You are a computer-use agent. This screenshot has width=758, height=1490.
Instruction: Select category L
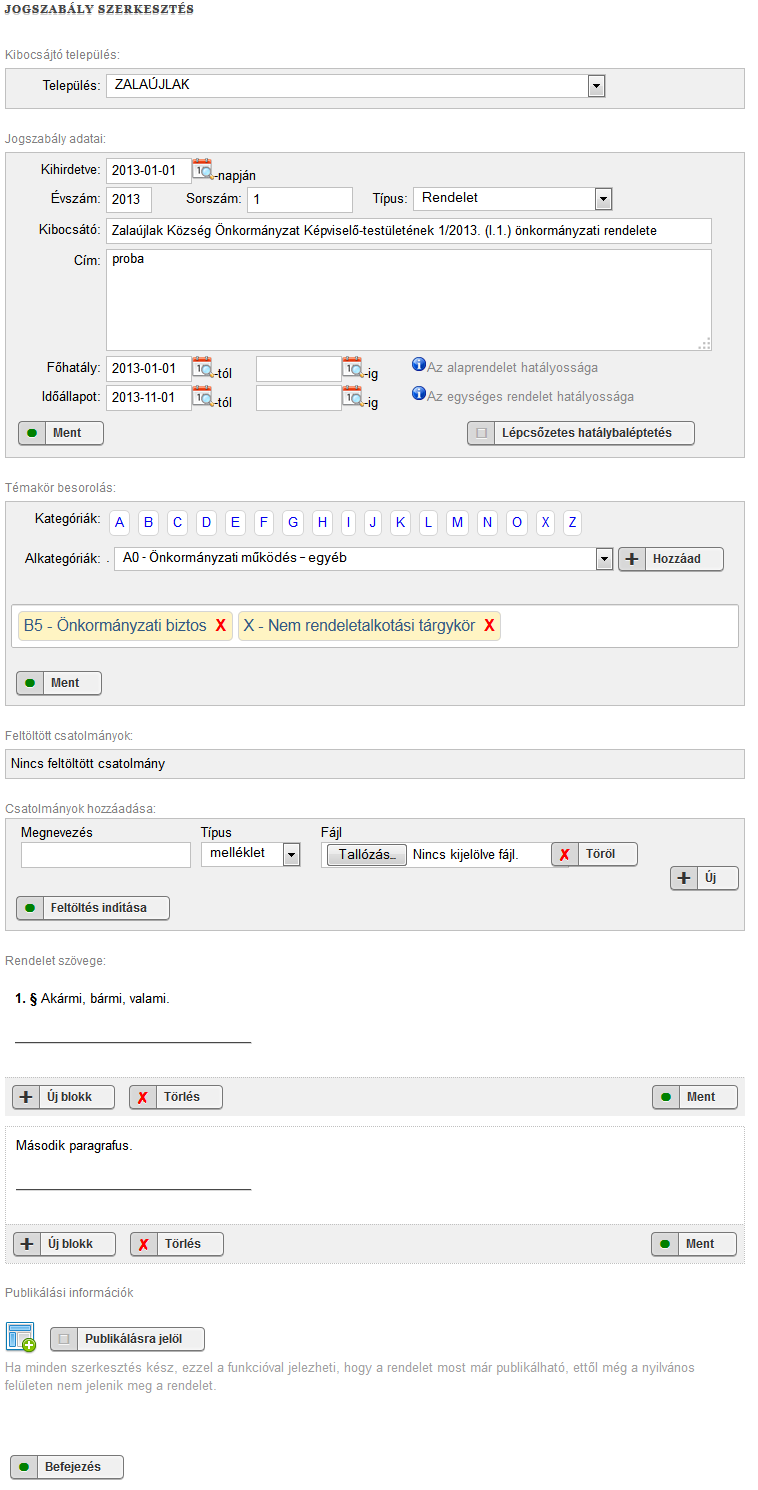428,522
